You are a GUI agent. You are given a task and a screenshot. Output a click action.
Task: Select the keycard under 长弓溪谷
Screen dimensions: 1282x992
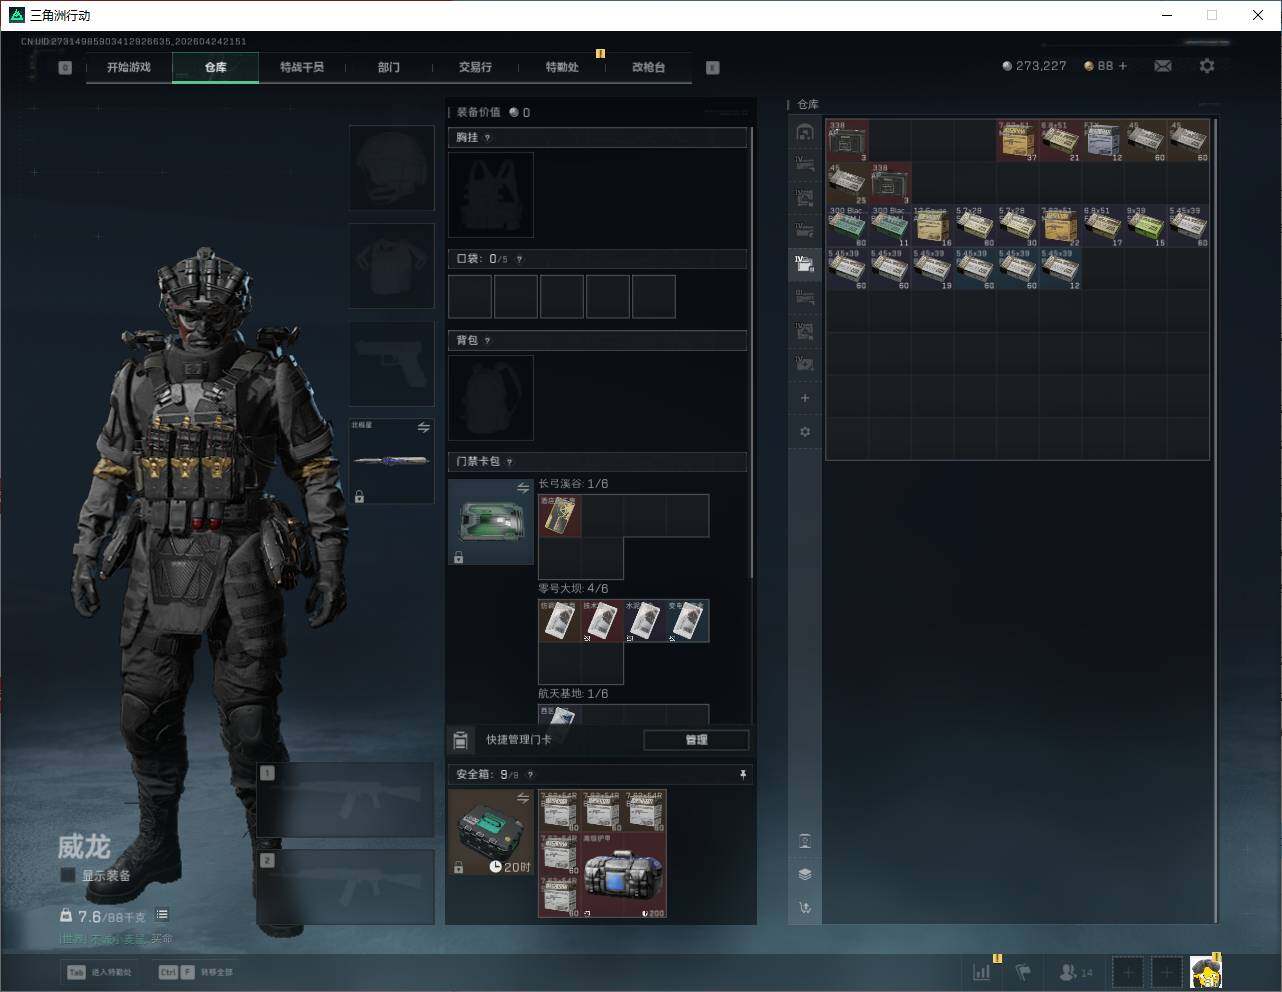560,516
